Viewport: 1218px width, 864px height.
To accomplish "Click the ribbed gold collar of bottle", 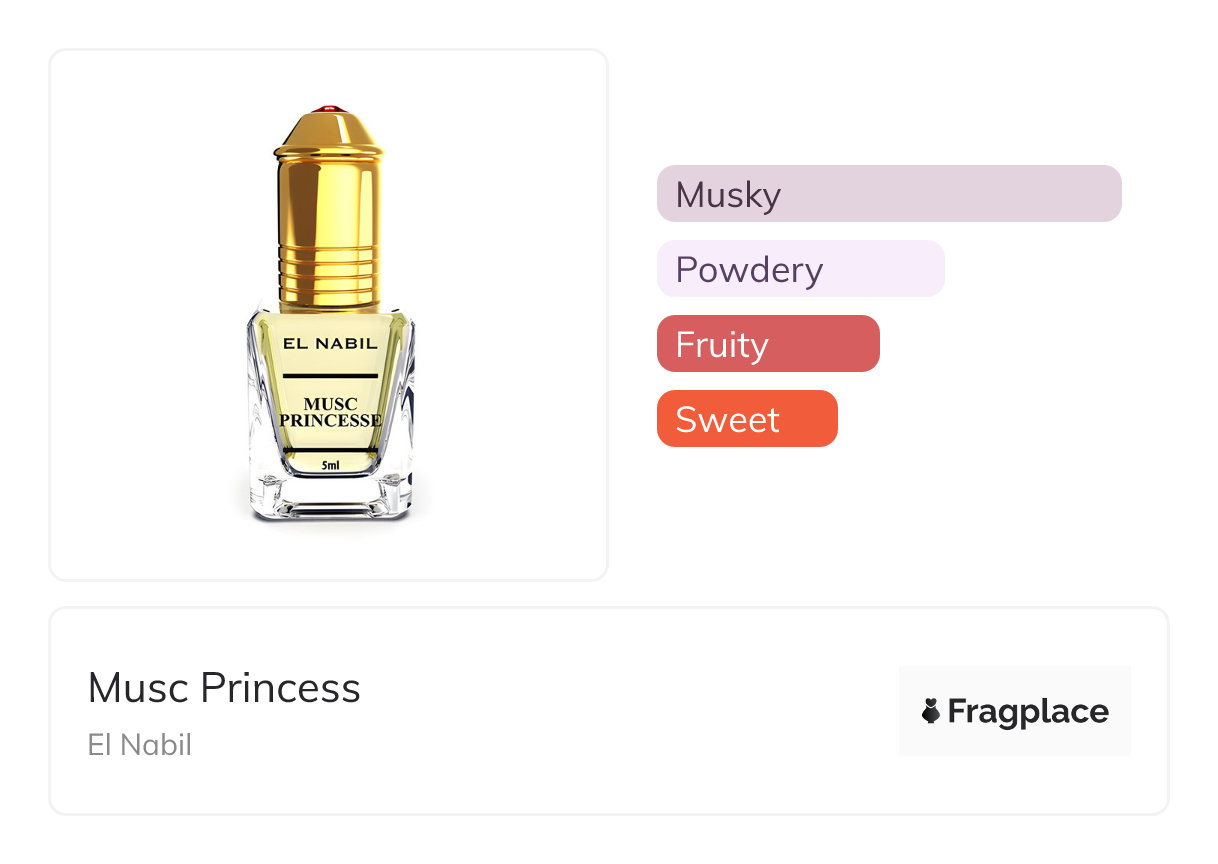I will click(329, 282).
